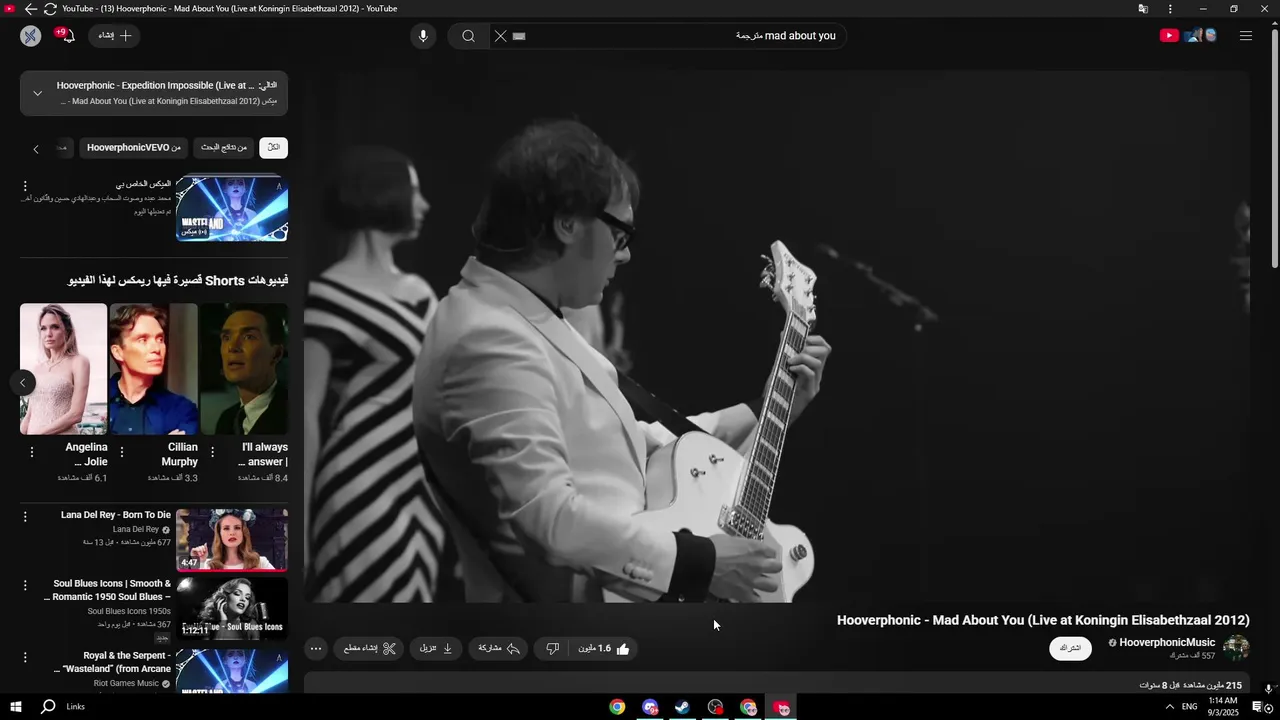The width and height of the screenshot is (1280, 720).
Task: Open Windows taskbar search
Action: tap(48, 707)
